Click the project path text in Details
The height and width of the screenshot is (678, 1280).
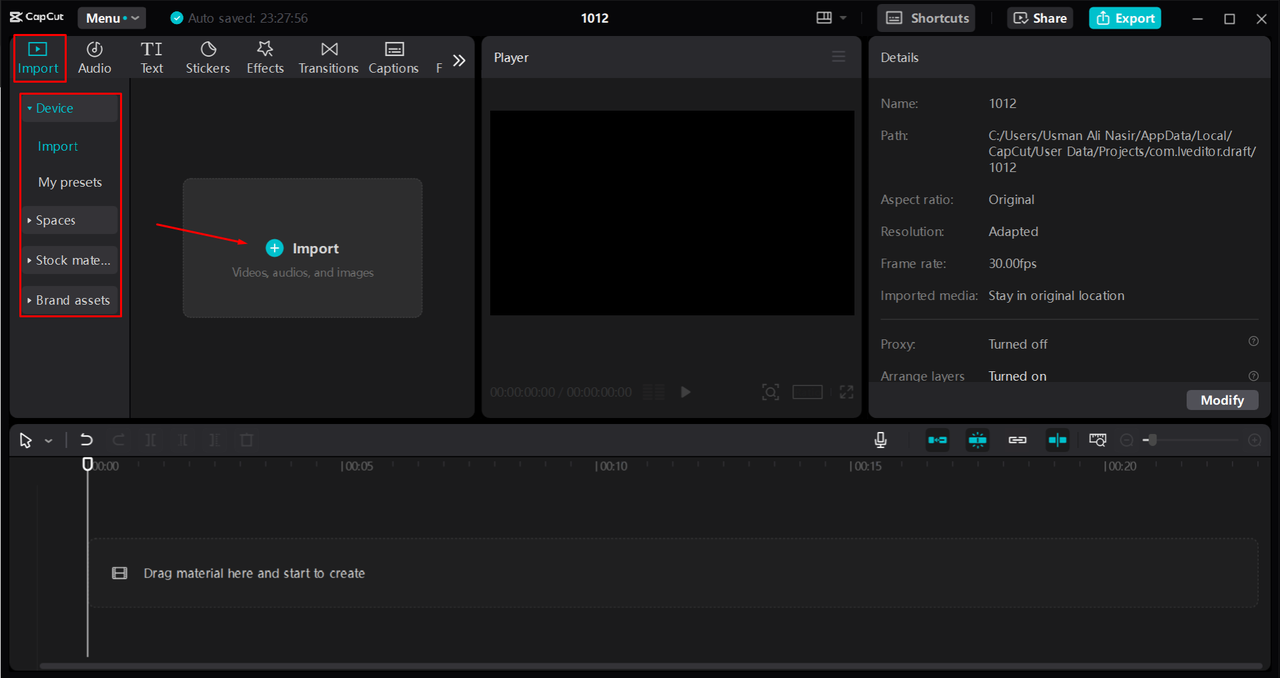click(1122, 151)
